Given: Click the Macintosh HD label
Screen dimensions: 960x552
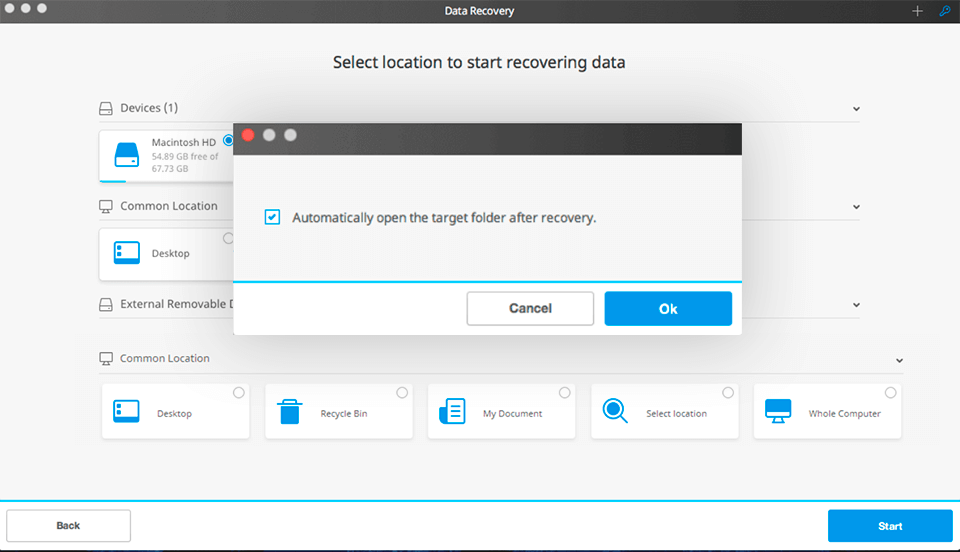Looking at the screenshot, I should pos(184,142).
